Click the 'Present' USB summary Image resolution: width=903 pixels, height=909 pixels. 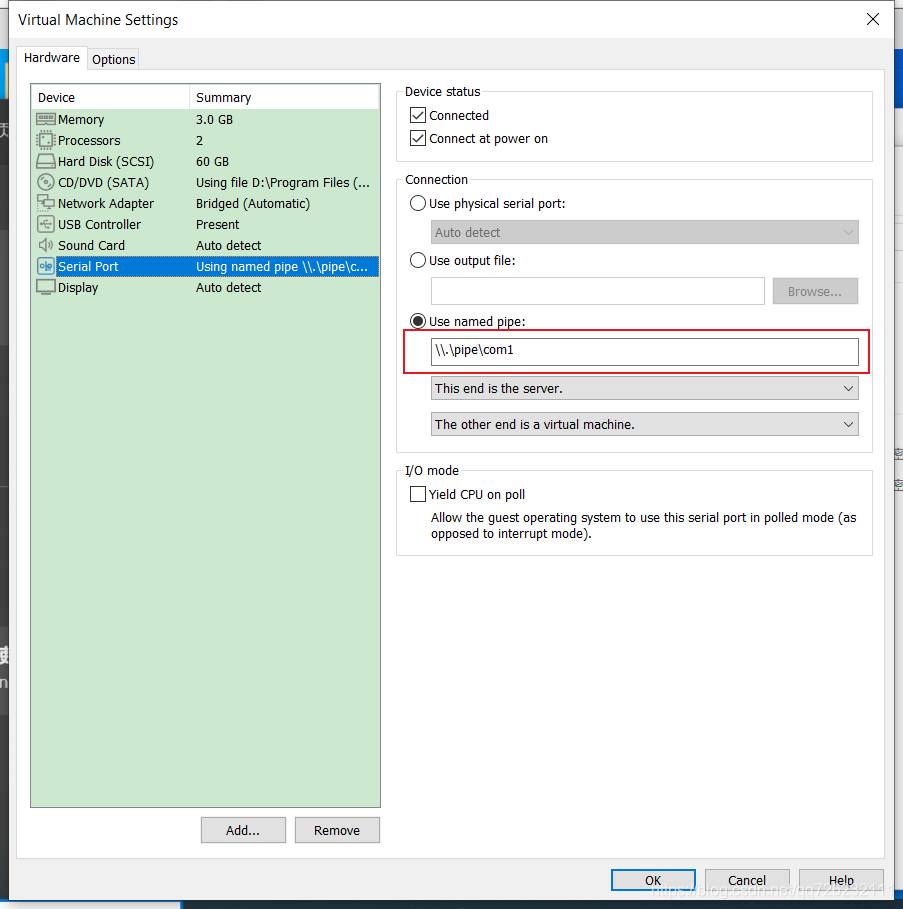tap(217, 224)
